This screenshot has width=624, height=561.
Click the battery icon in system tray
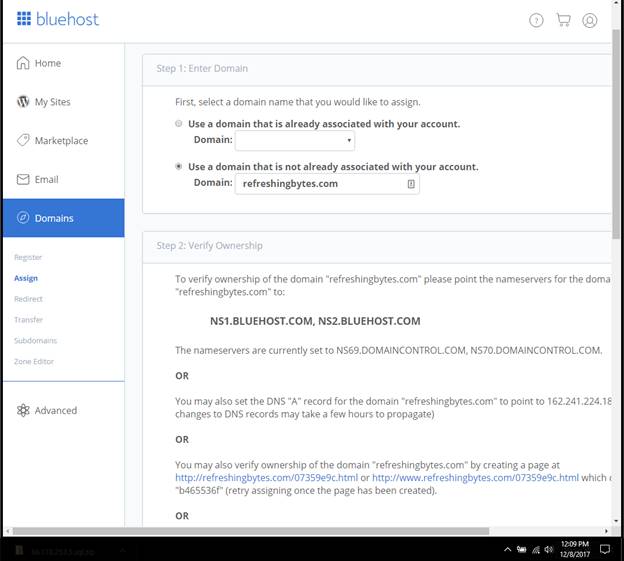[x=521, y=549]
